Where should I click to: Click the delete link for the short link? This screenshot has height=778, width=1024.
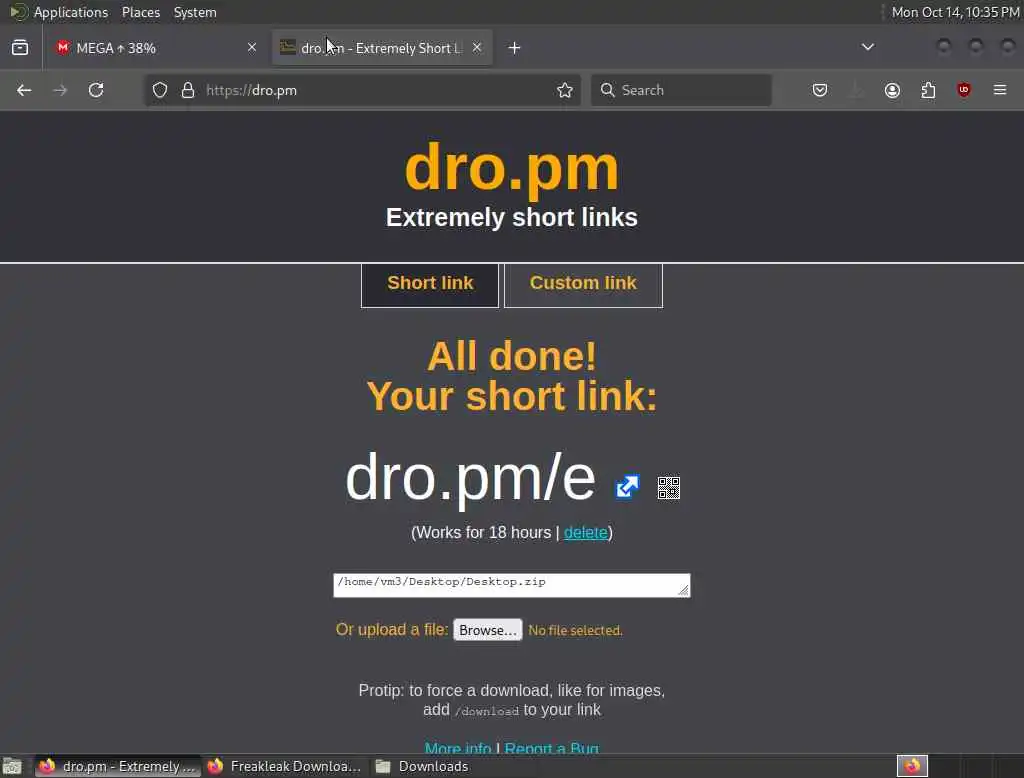click(585, 532)
